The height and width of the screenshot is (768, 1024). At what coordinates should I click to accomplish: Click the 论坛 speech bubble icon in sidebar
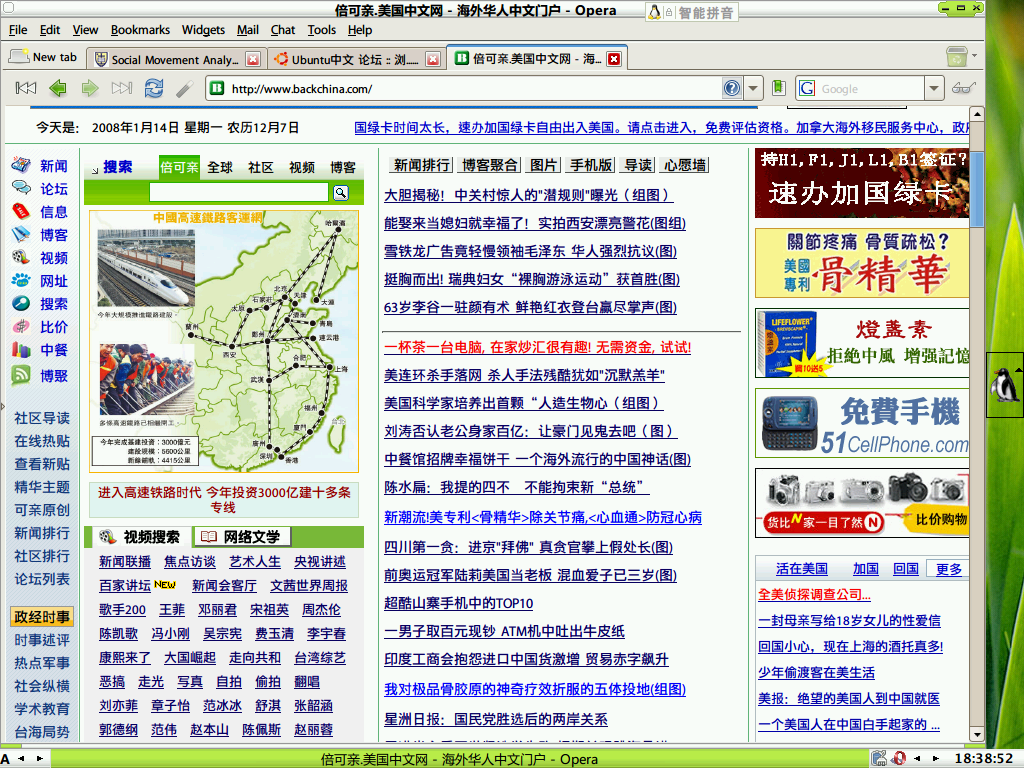tap(21, 188)
